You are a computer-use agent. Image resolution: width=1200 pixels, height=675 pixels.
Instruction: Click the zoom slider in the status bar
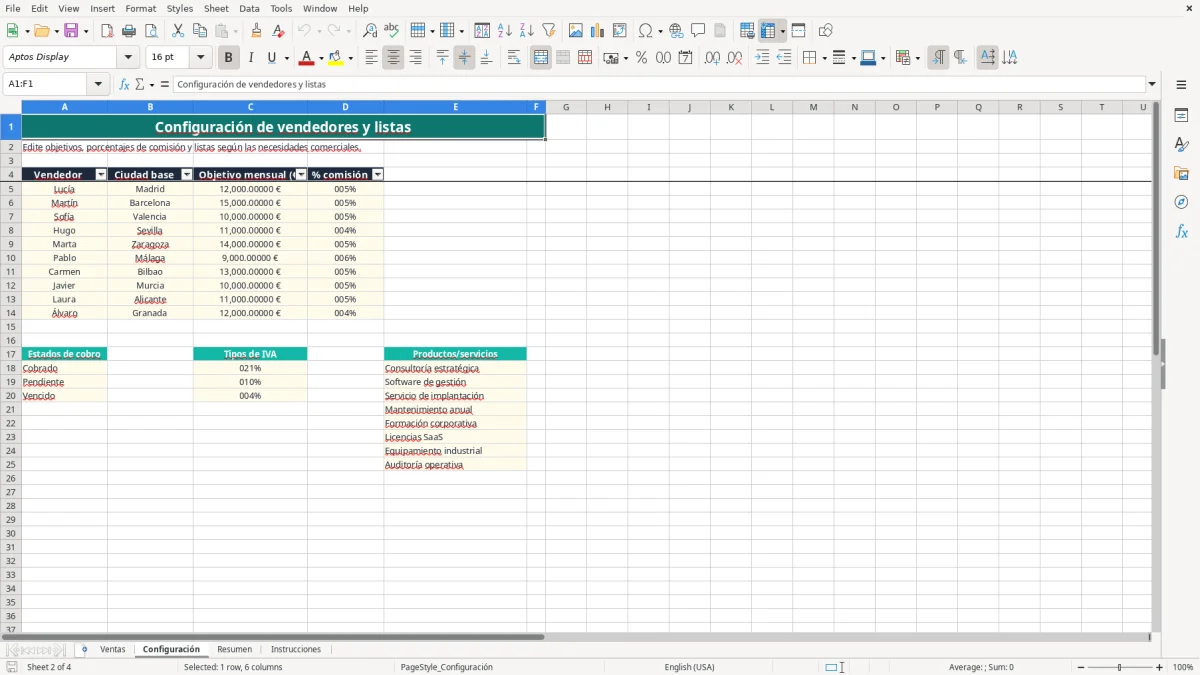tap(1120, 667)
